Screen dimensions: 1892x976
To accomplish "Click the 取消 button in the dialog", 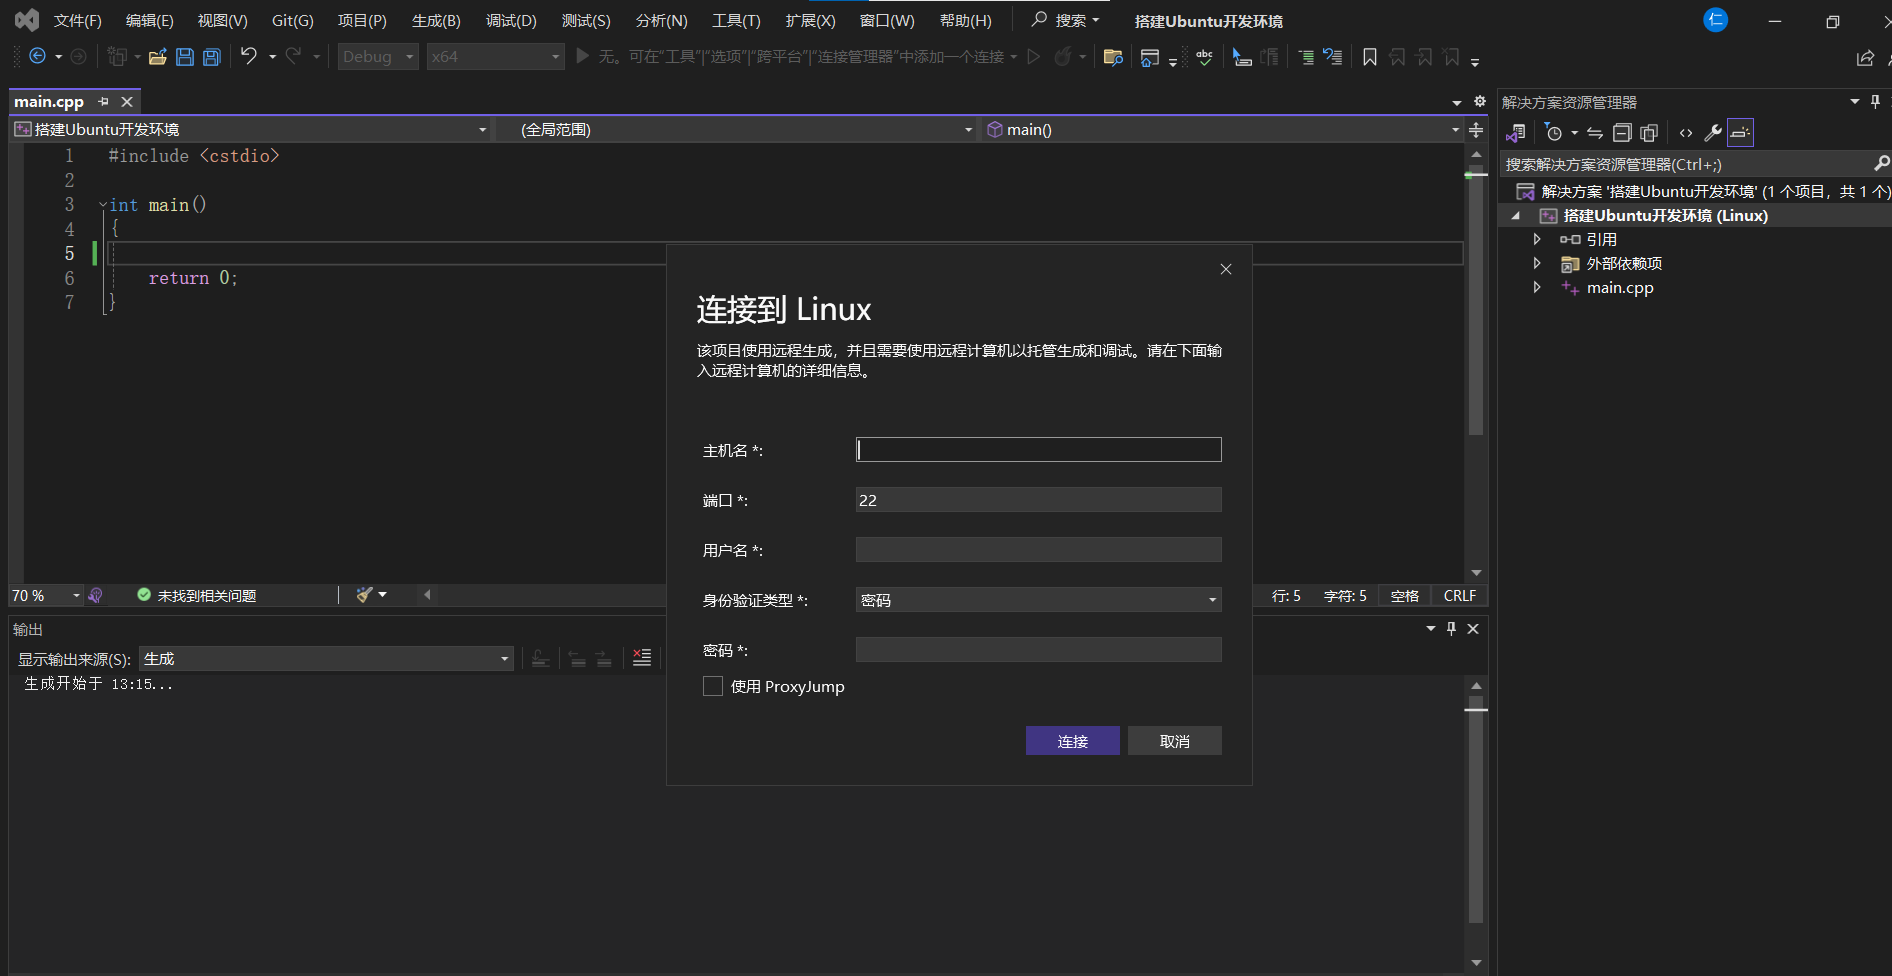I will [1175, 741].
